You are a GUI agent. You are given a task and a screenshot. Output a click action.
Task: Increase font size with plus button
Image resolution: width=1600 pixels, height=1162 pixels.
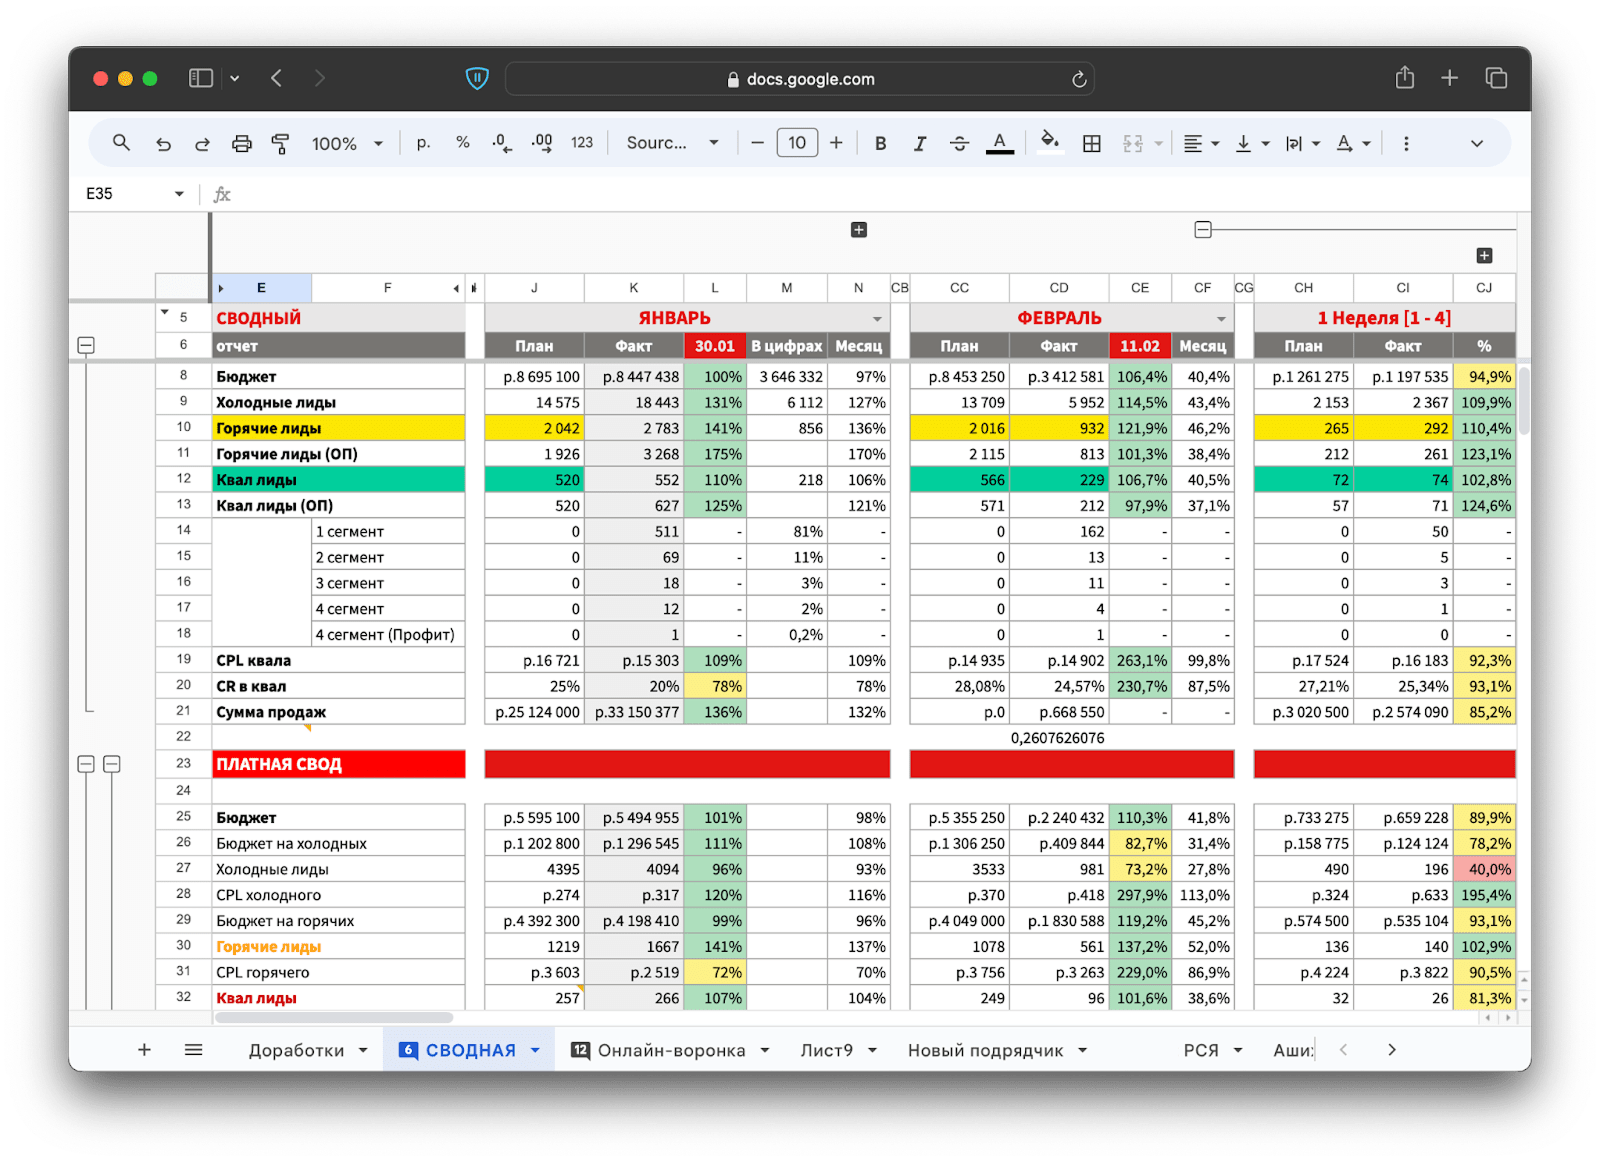(x=836, y=143)
